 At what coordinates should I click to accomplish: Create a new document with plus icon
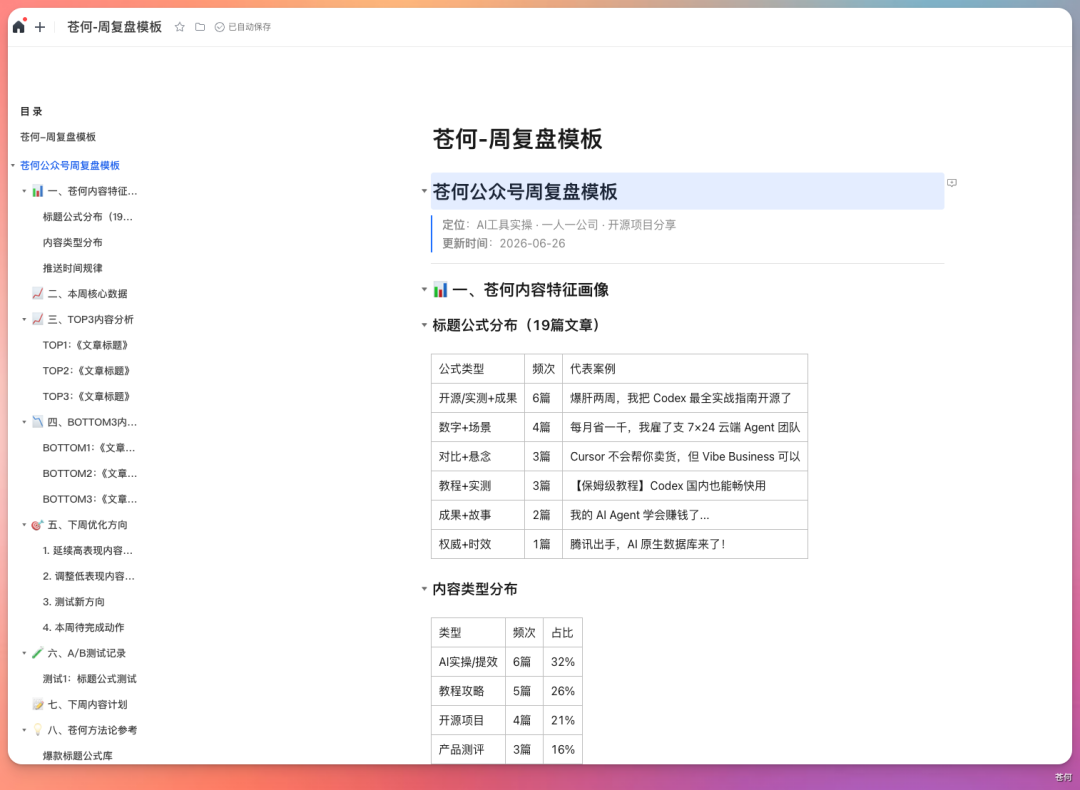[x=40, y=27]
